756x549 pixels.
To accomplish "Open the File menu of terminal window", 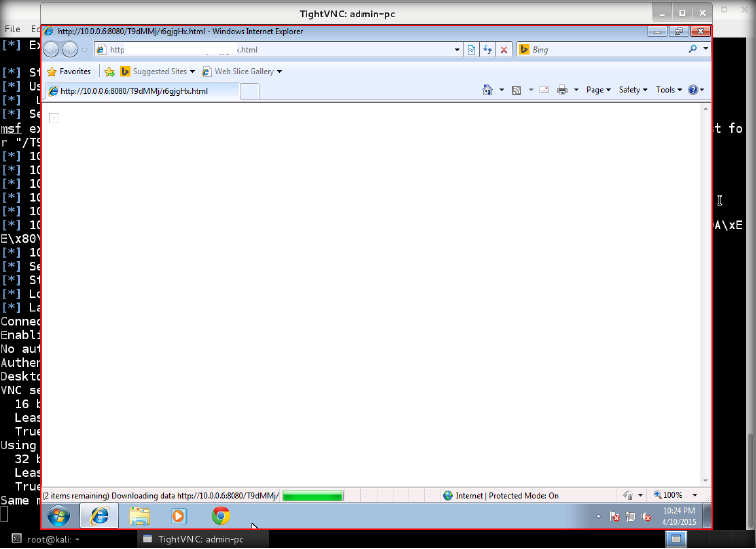I will pyautogui.click(x=12, y=29).
